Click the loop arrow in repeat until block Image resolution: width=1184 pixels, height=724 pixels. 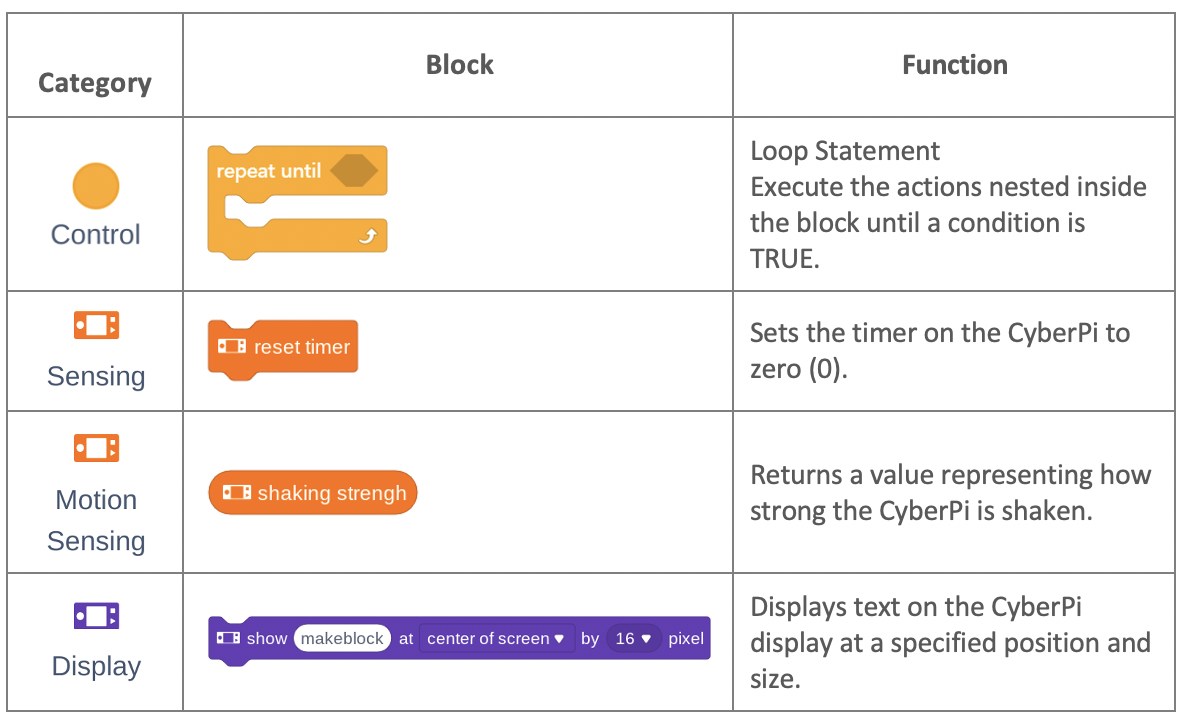click(368, 236)
